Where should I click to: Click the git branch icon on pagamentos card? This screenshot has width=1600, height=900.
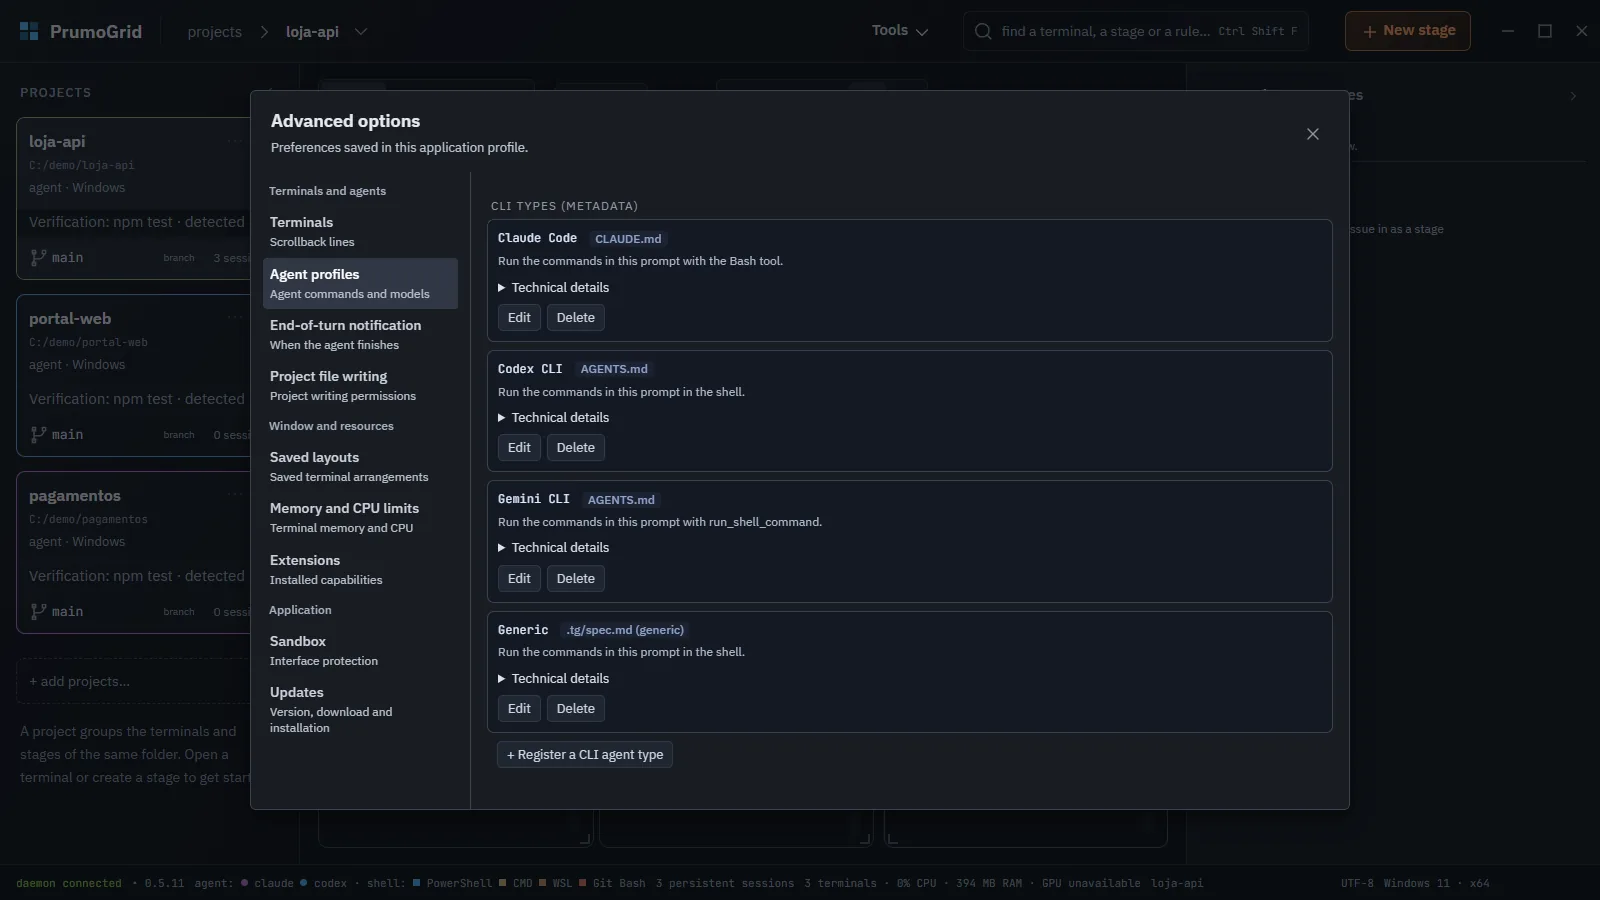(38, 611)
